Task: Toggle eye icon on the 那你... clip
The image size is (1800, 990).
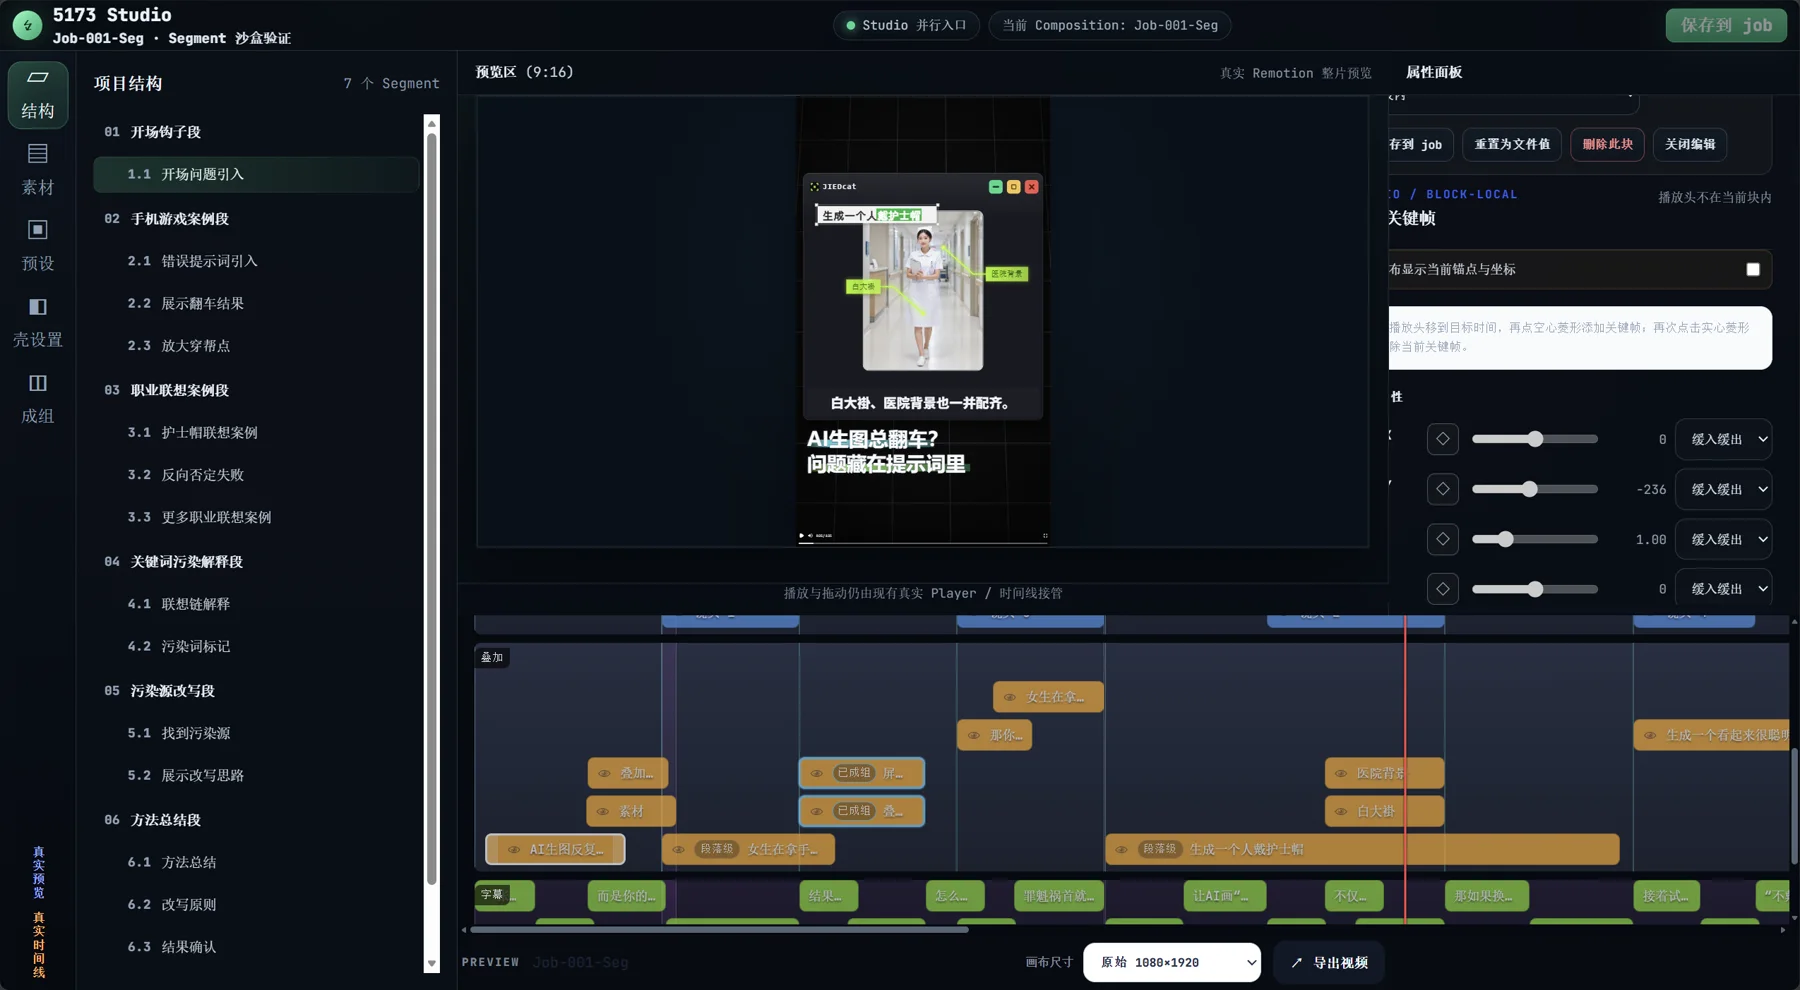Action: click(x=974, y=735)
